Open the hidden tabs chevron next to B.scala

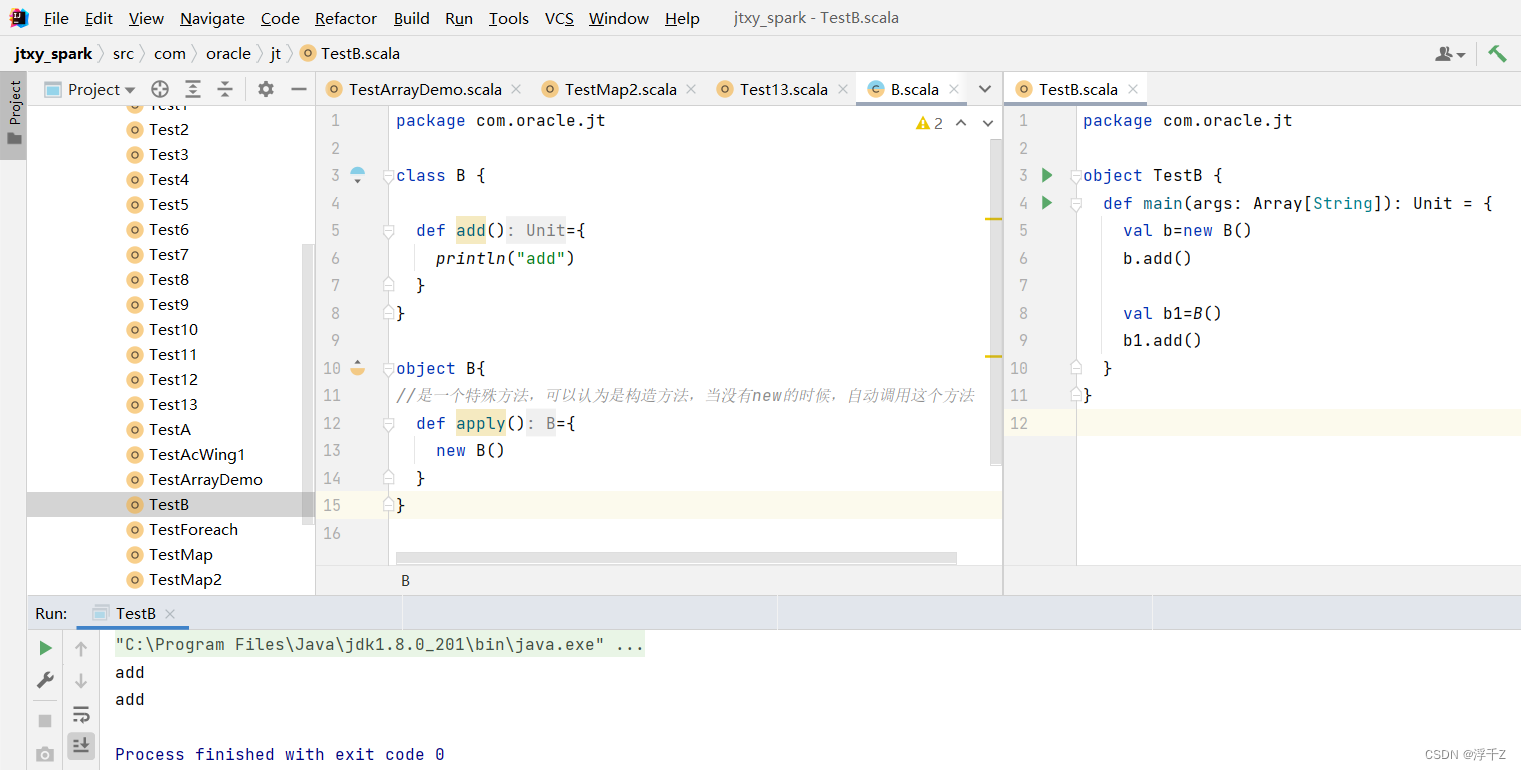click(x=985, y=89)
